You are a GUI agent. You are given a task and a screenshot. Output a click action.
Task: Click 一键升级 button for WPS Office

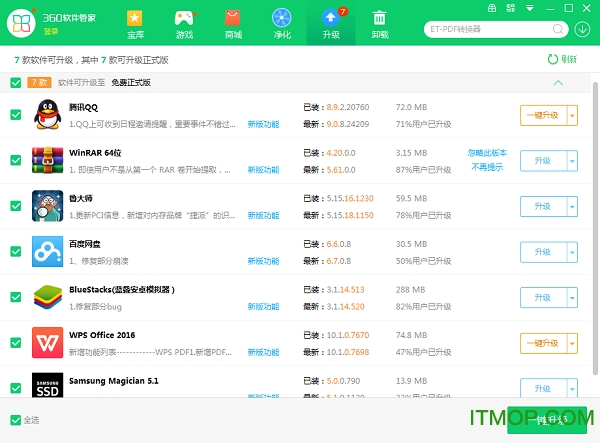click(x=543, y=343)
